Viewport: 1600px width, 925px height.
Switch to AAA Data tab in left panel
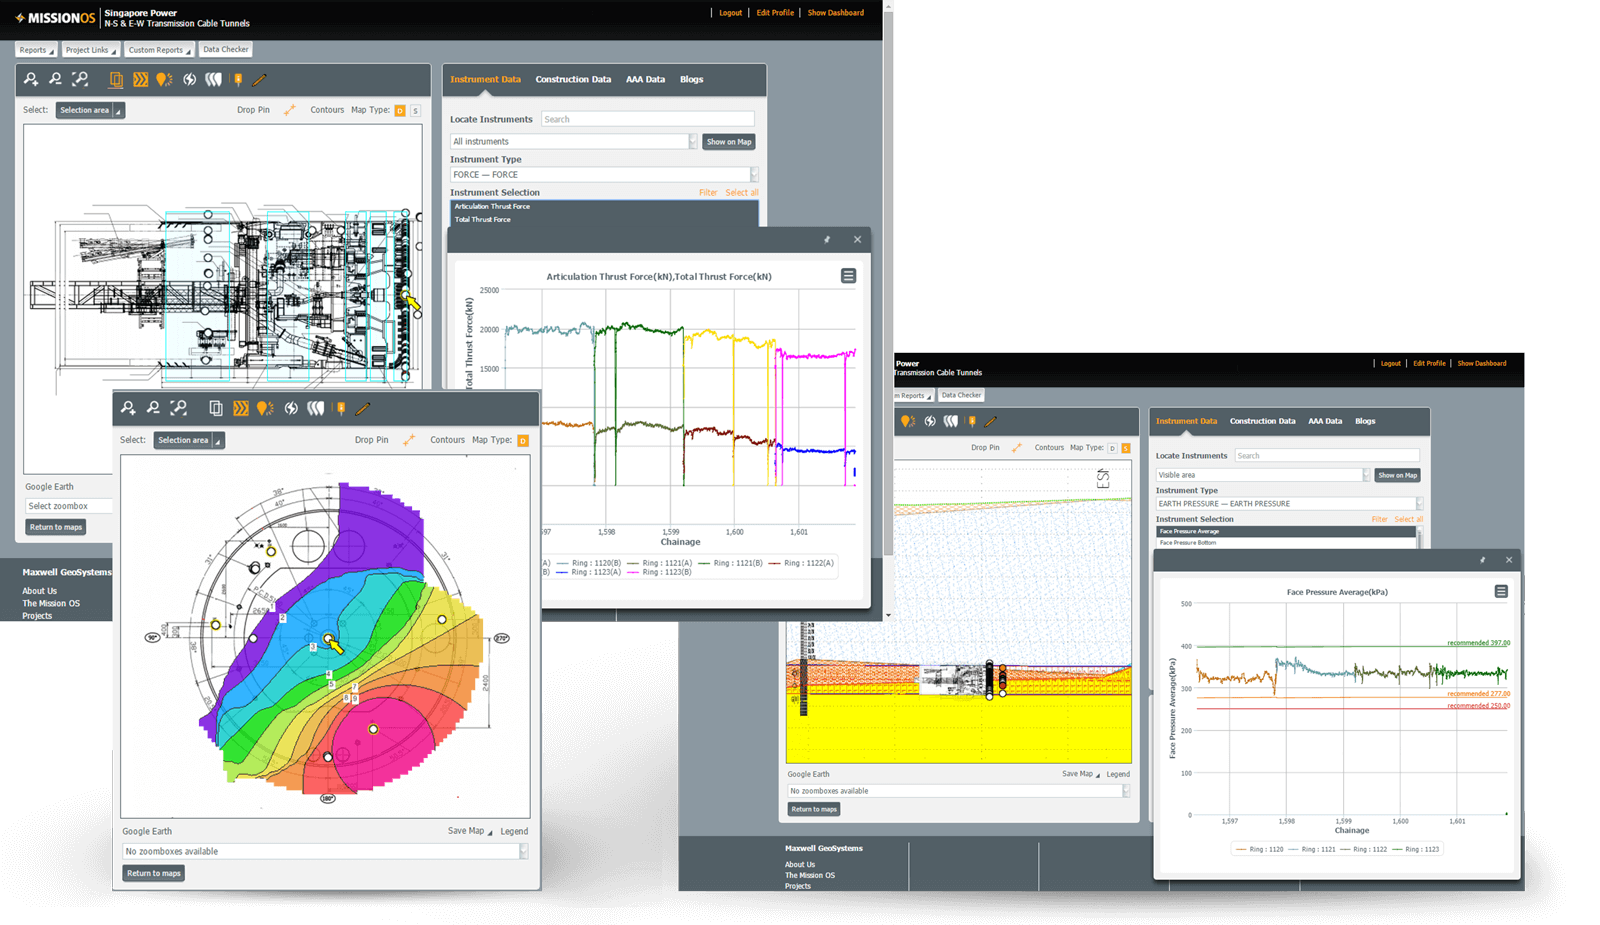645,79
